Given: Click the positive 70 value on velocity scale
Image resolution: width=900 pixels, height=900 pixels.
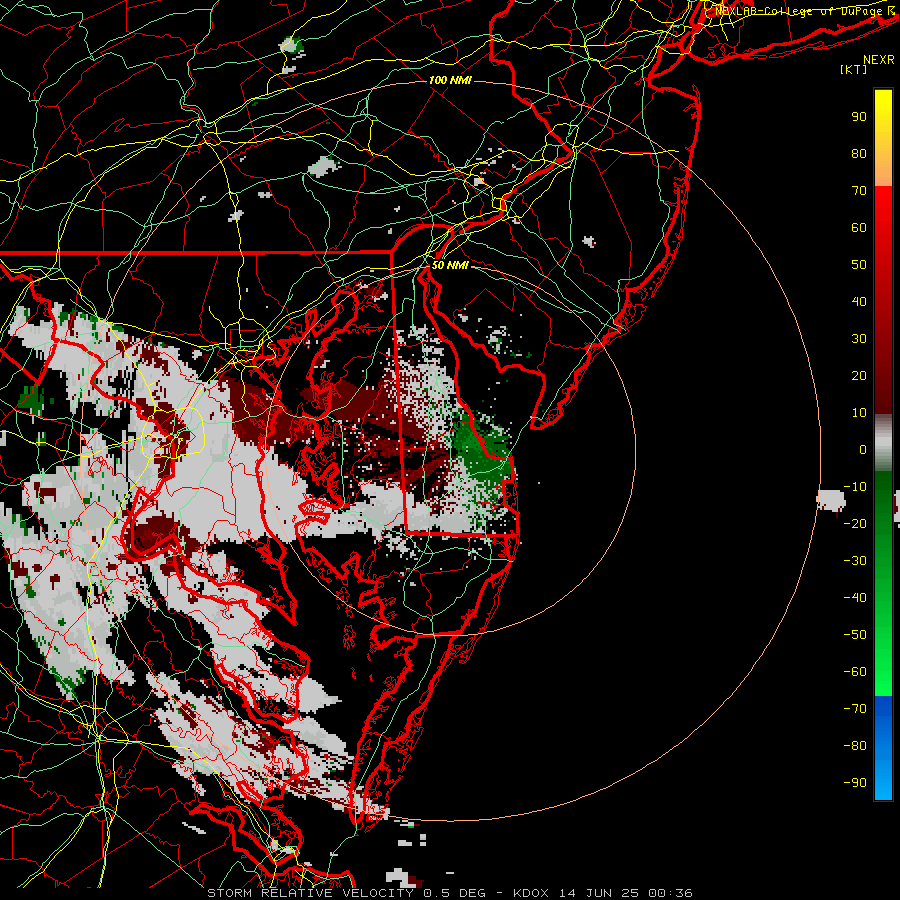Looking at the screenshot, I should [x=859, y=191].
